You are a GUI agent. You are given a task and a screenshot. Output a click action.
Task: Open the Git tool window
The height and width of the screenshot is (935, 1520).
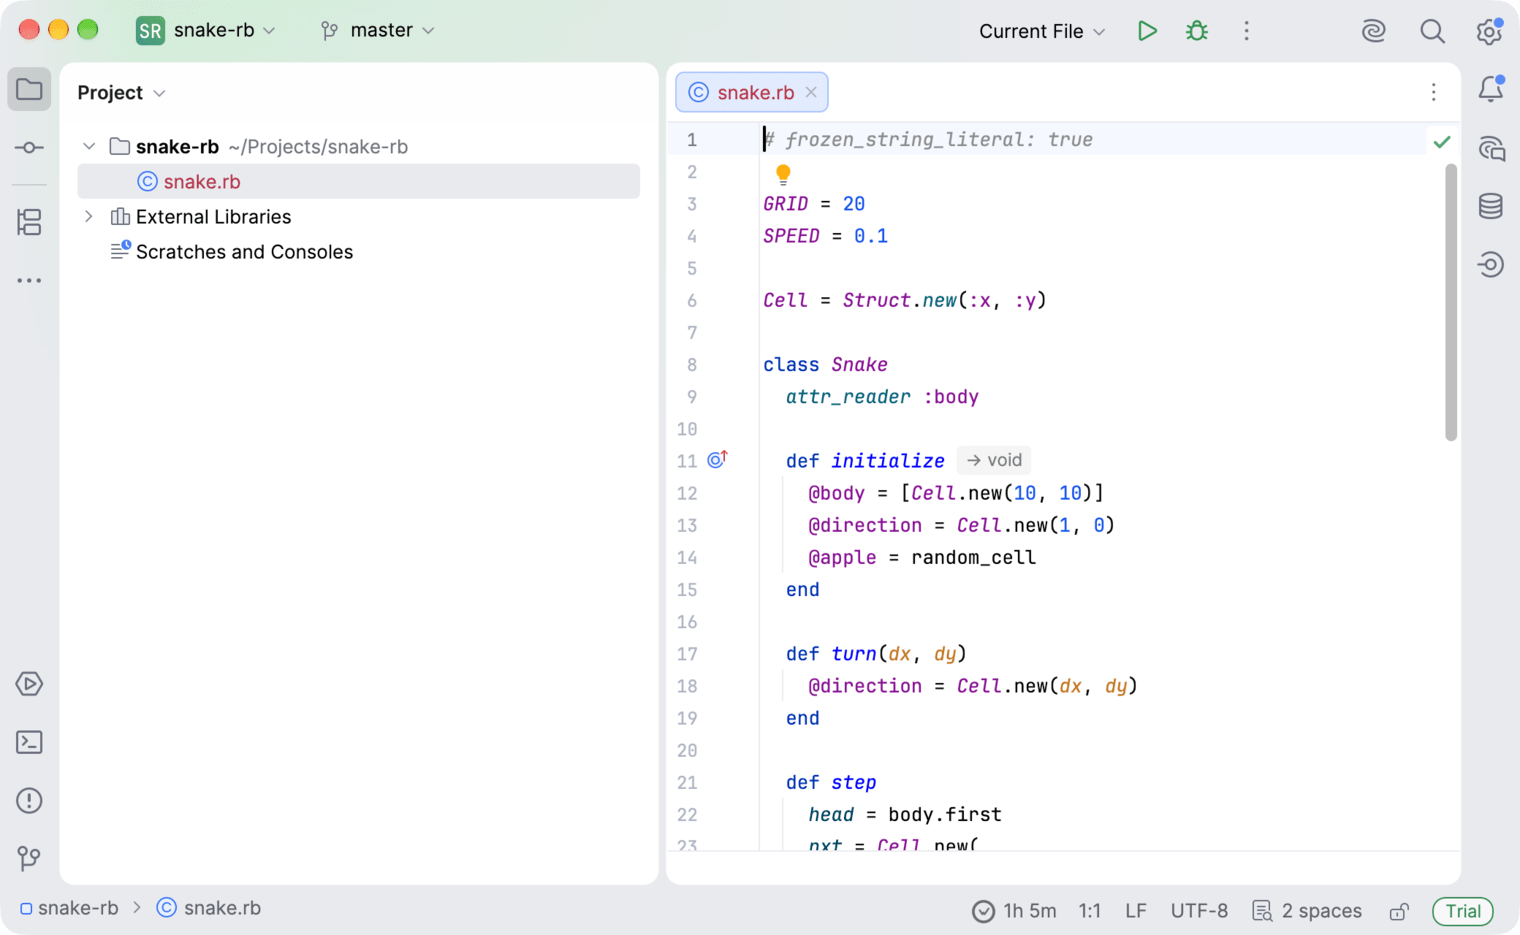tap(29, 858)
